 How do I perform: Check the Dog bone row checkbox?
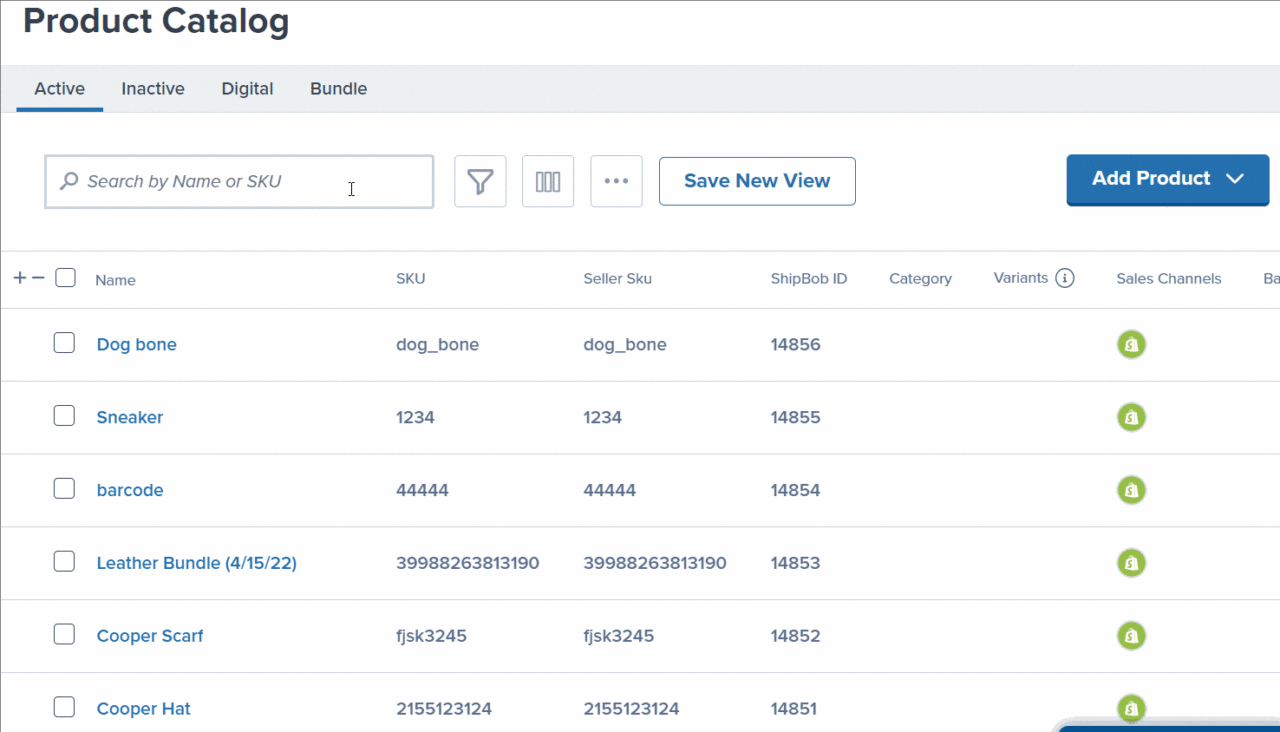(64, 341)
